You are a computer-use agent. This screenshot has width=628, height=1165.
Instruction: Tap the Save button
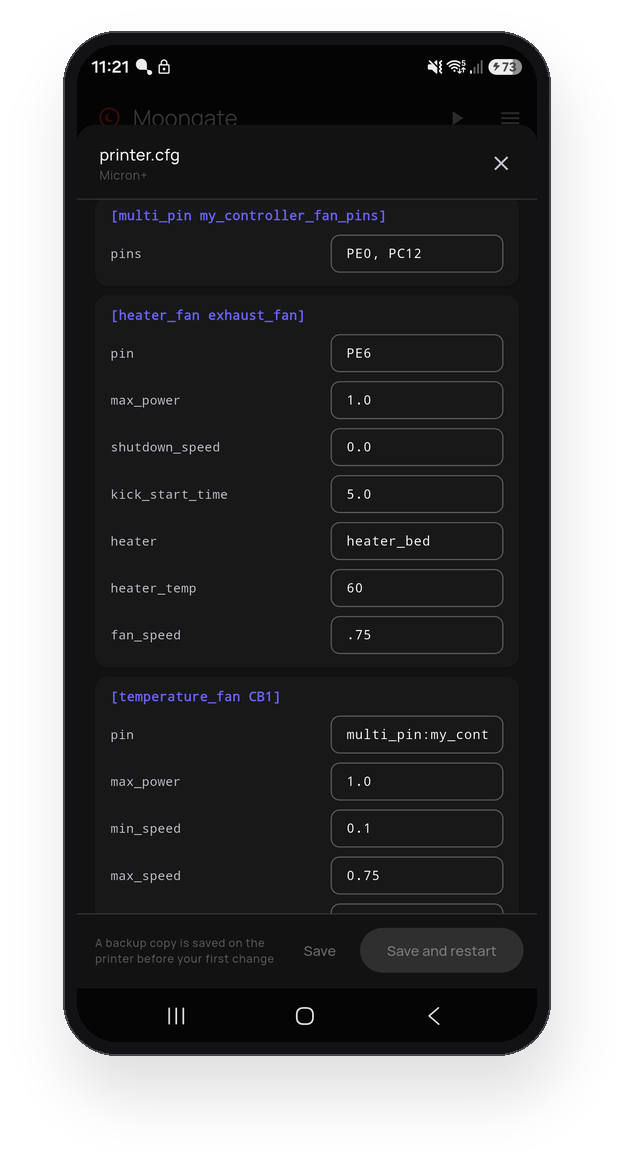point(320,951)
